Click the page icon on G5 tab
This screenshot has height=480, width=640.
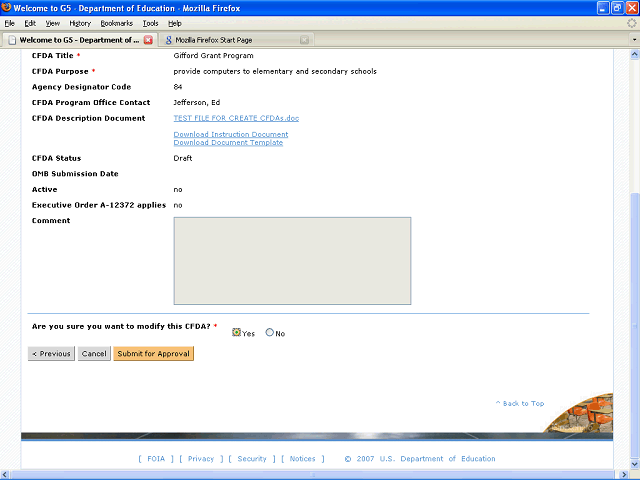tap(13, 40)
